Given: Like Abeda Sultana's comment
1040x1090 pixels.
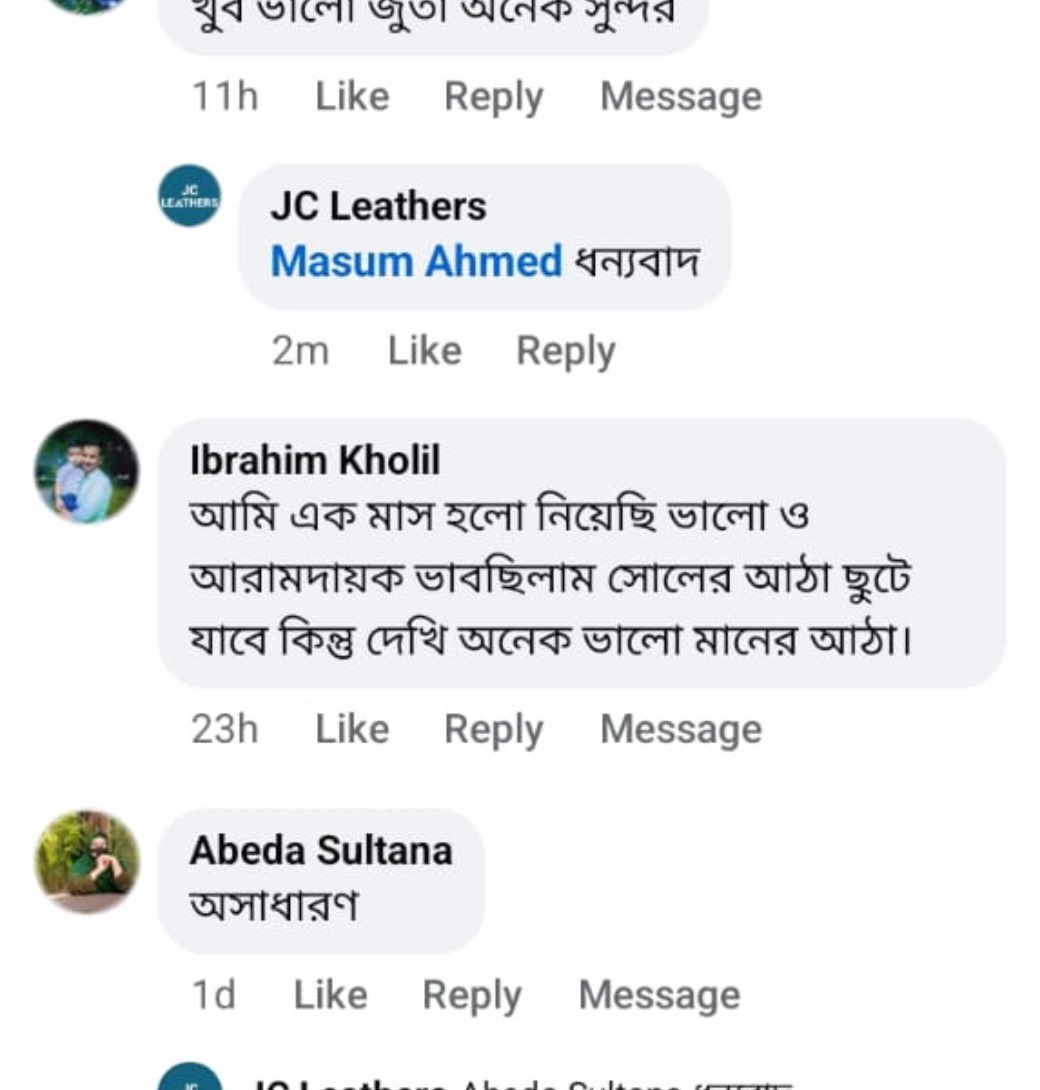Looking at the screenshot, I should 330,995.
